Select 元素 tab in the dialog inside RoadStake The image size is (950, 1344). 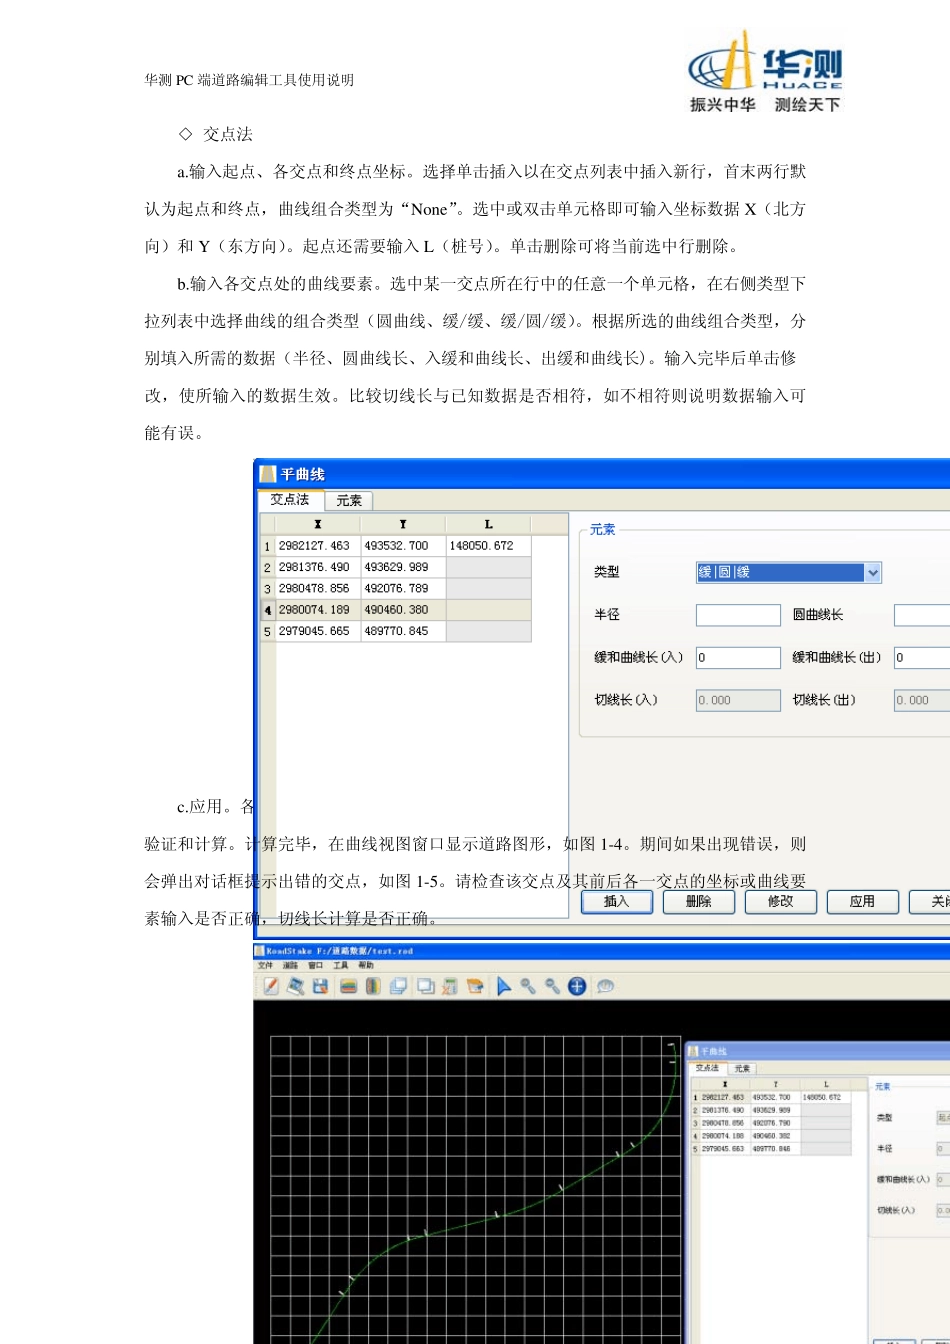point(741,1068)
